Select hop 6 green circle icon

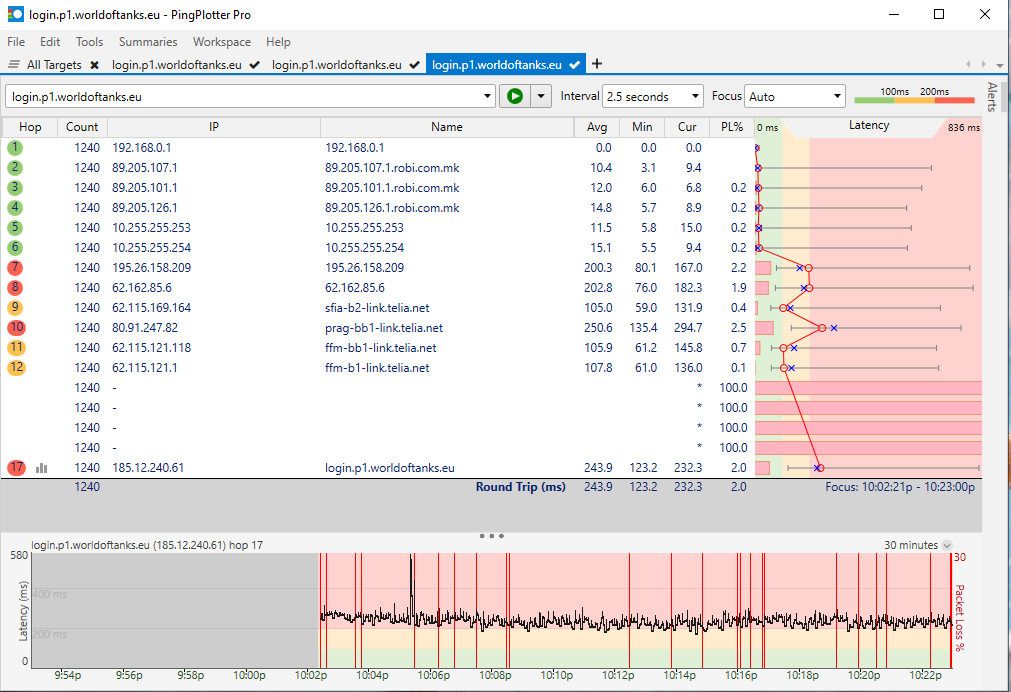click(15, 248)
